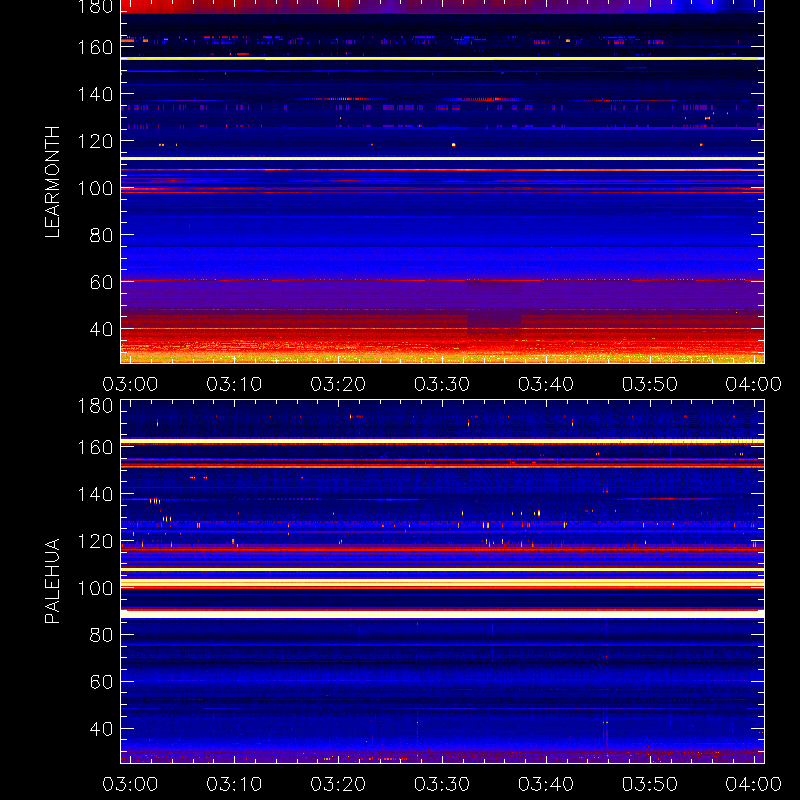Click 03:30 time label under Palehua plot
The width and height of the screenshot is (800, 800).
click(442, 784)
